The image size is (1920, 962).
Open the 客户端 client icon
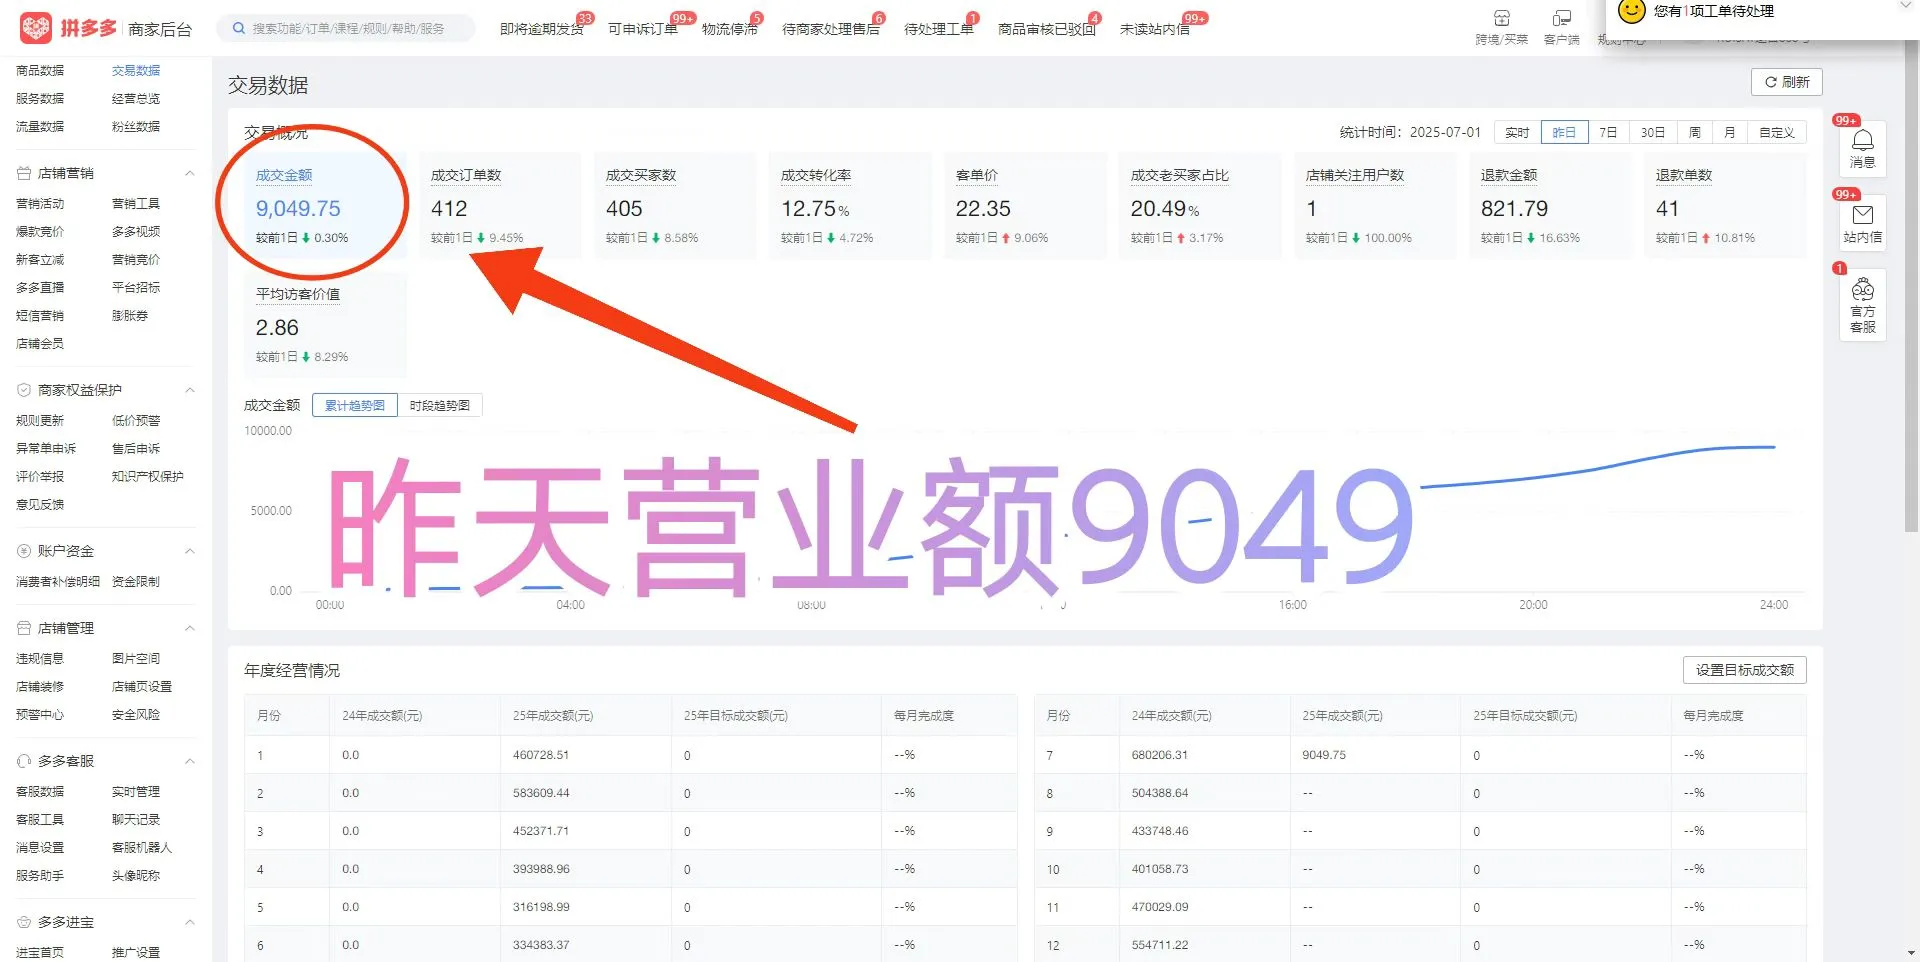(1561, 18)
